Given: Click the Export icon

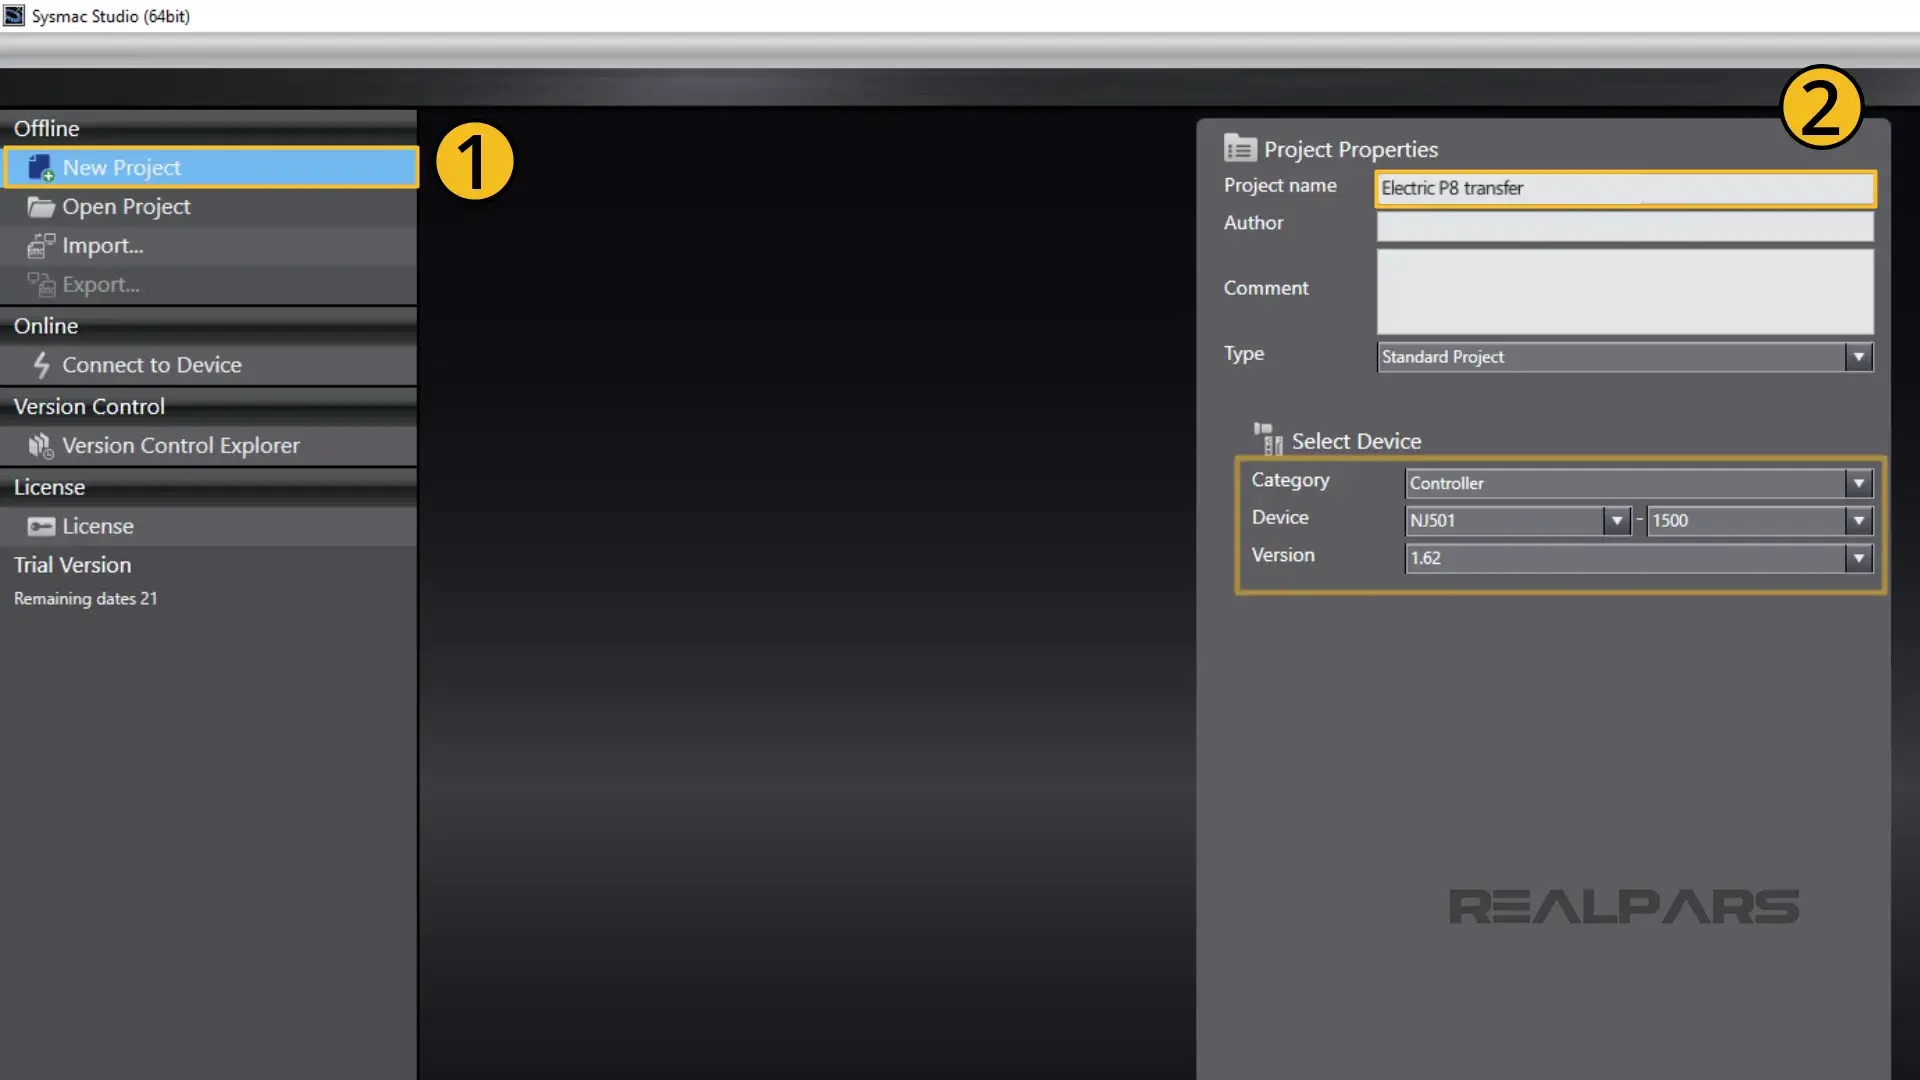Looking at the screenshot, I should (40, 285).
